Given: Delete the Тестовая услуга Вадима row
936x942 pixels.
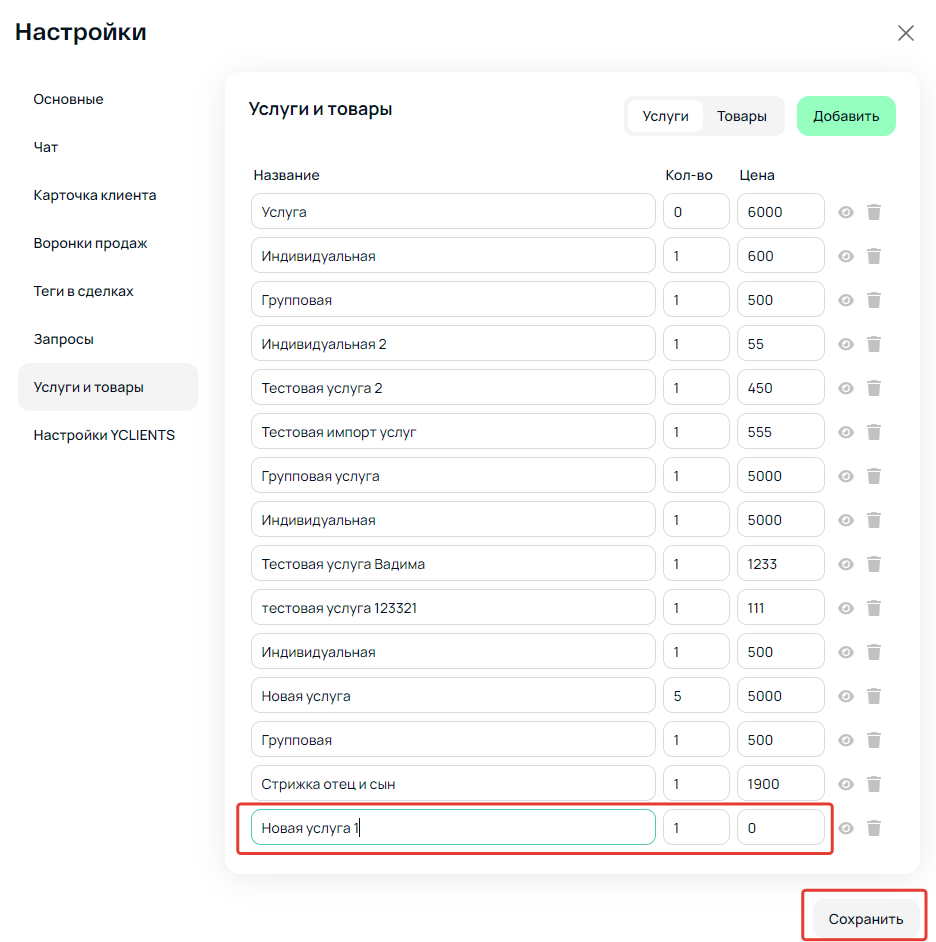Looking at the screenshot, I should tap(874, 564).
